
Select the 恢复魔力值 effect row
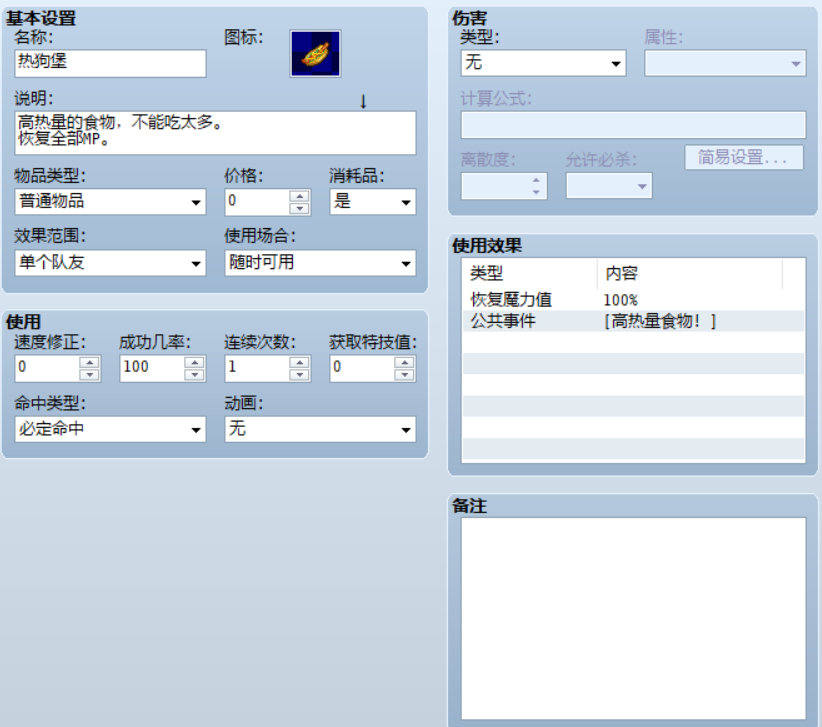pyautogui.click(x=633, y=300)
